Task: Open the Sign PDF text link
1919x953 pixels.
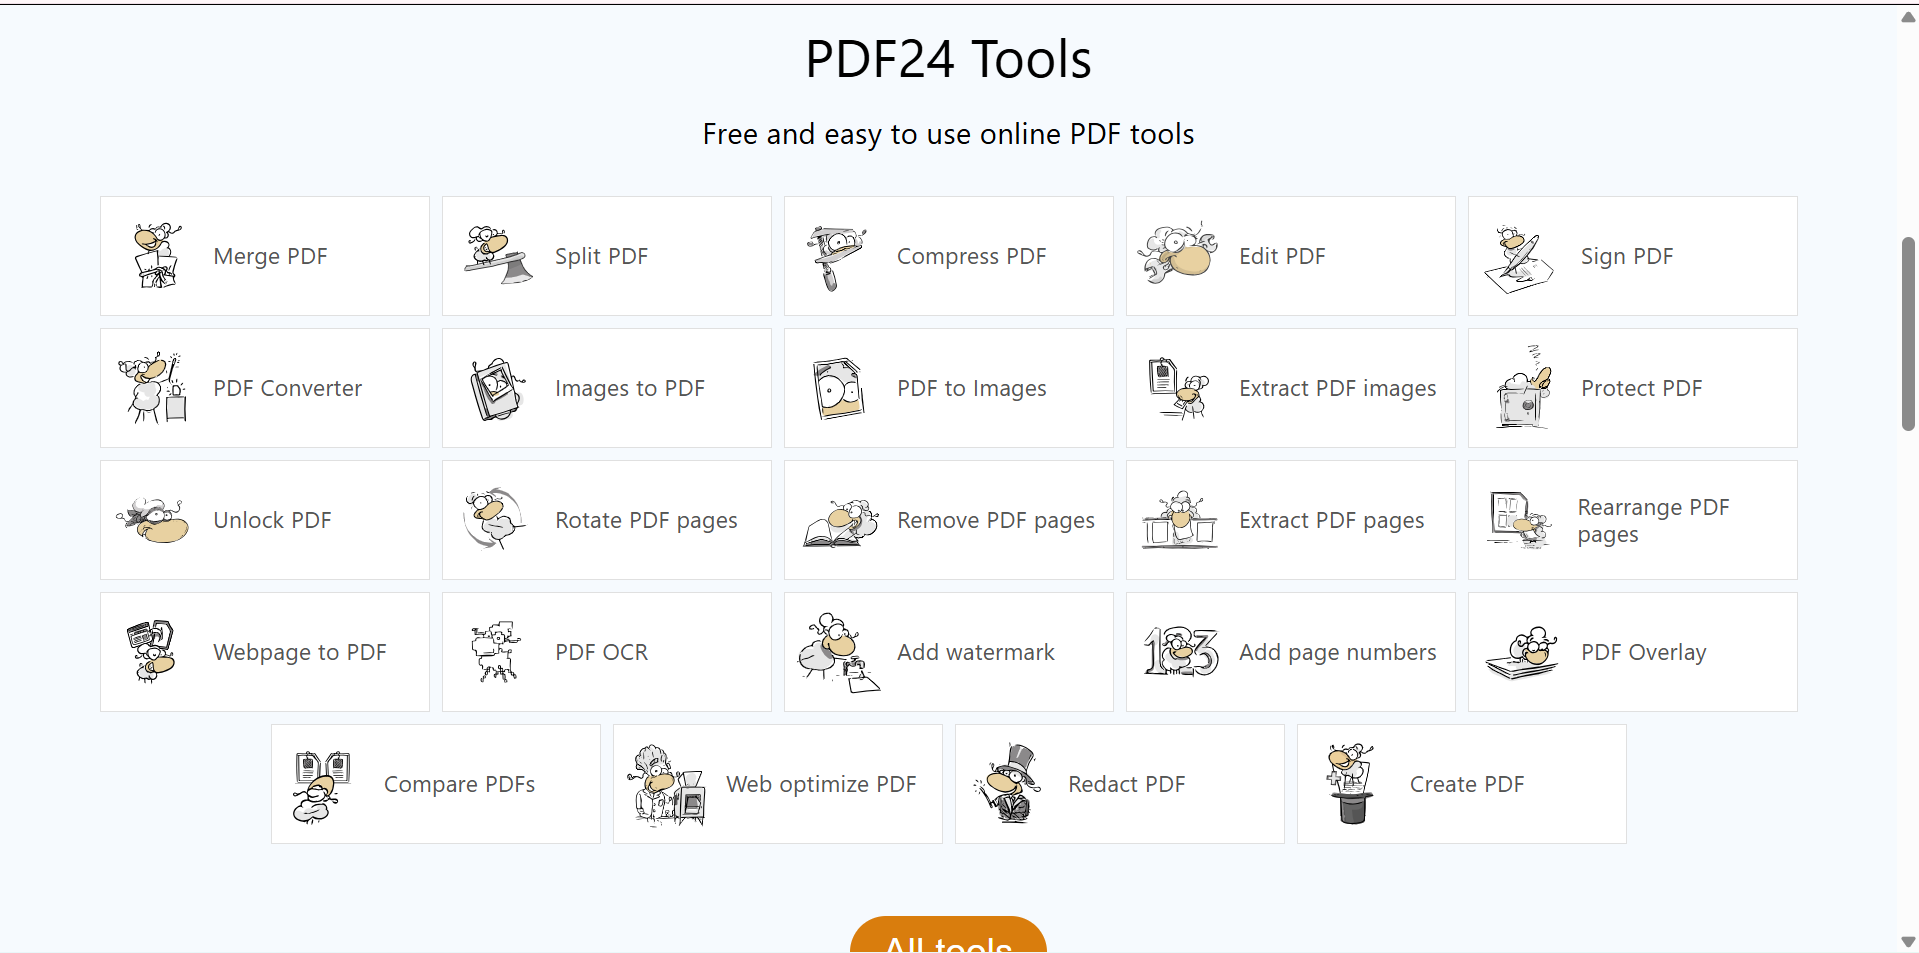Action: (x=1626, y=256)
